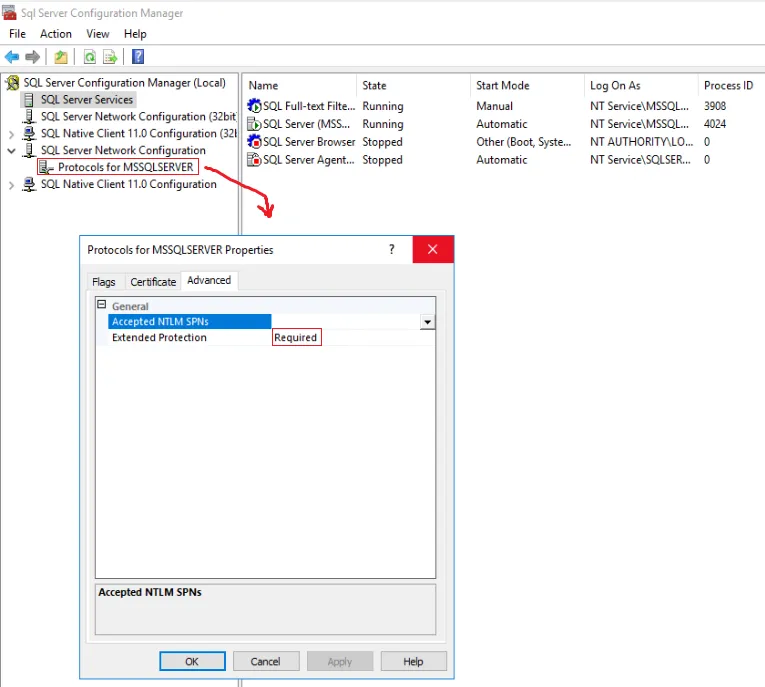Click the Forward arrow toolbar icon
The height and width of the screenshot is (687, 765).
coord(32,57)
